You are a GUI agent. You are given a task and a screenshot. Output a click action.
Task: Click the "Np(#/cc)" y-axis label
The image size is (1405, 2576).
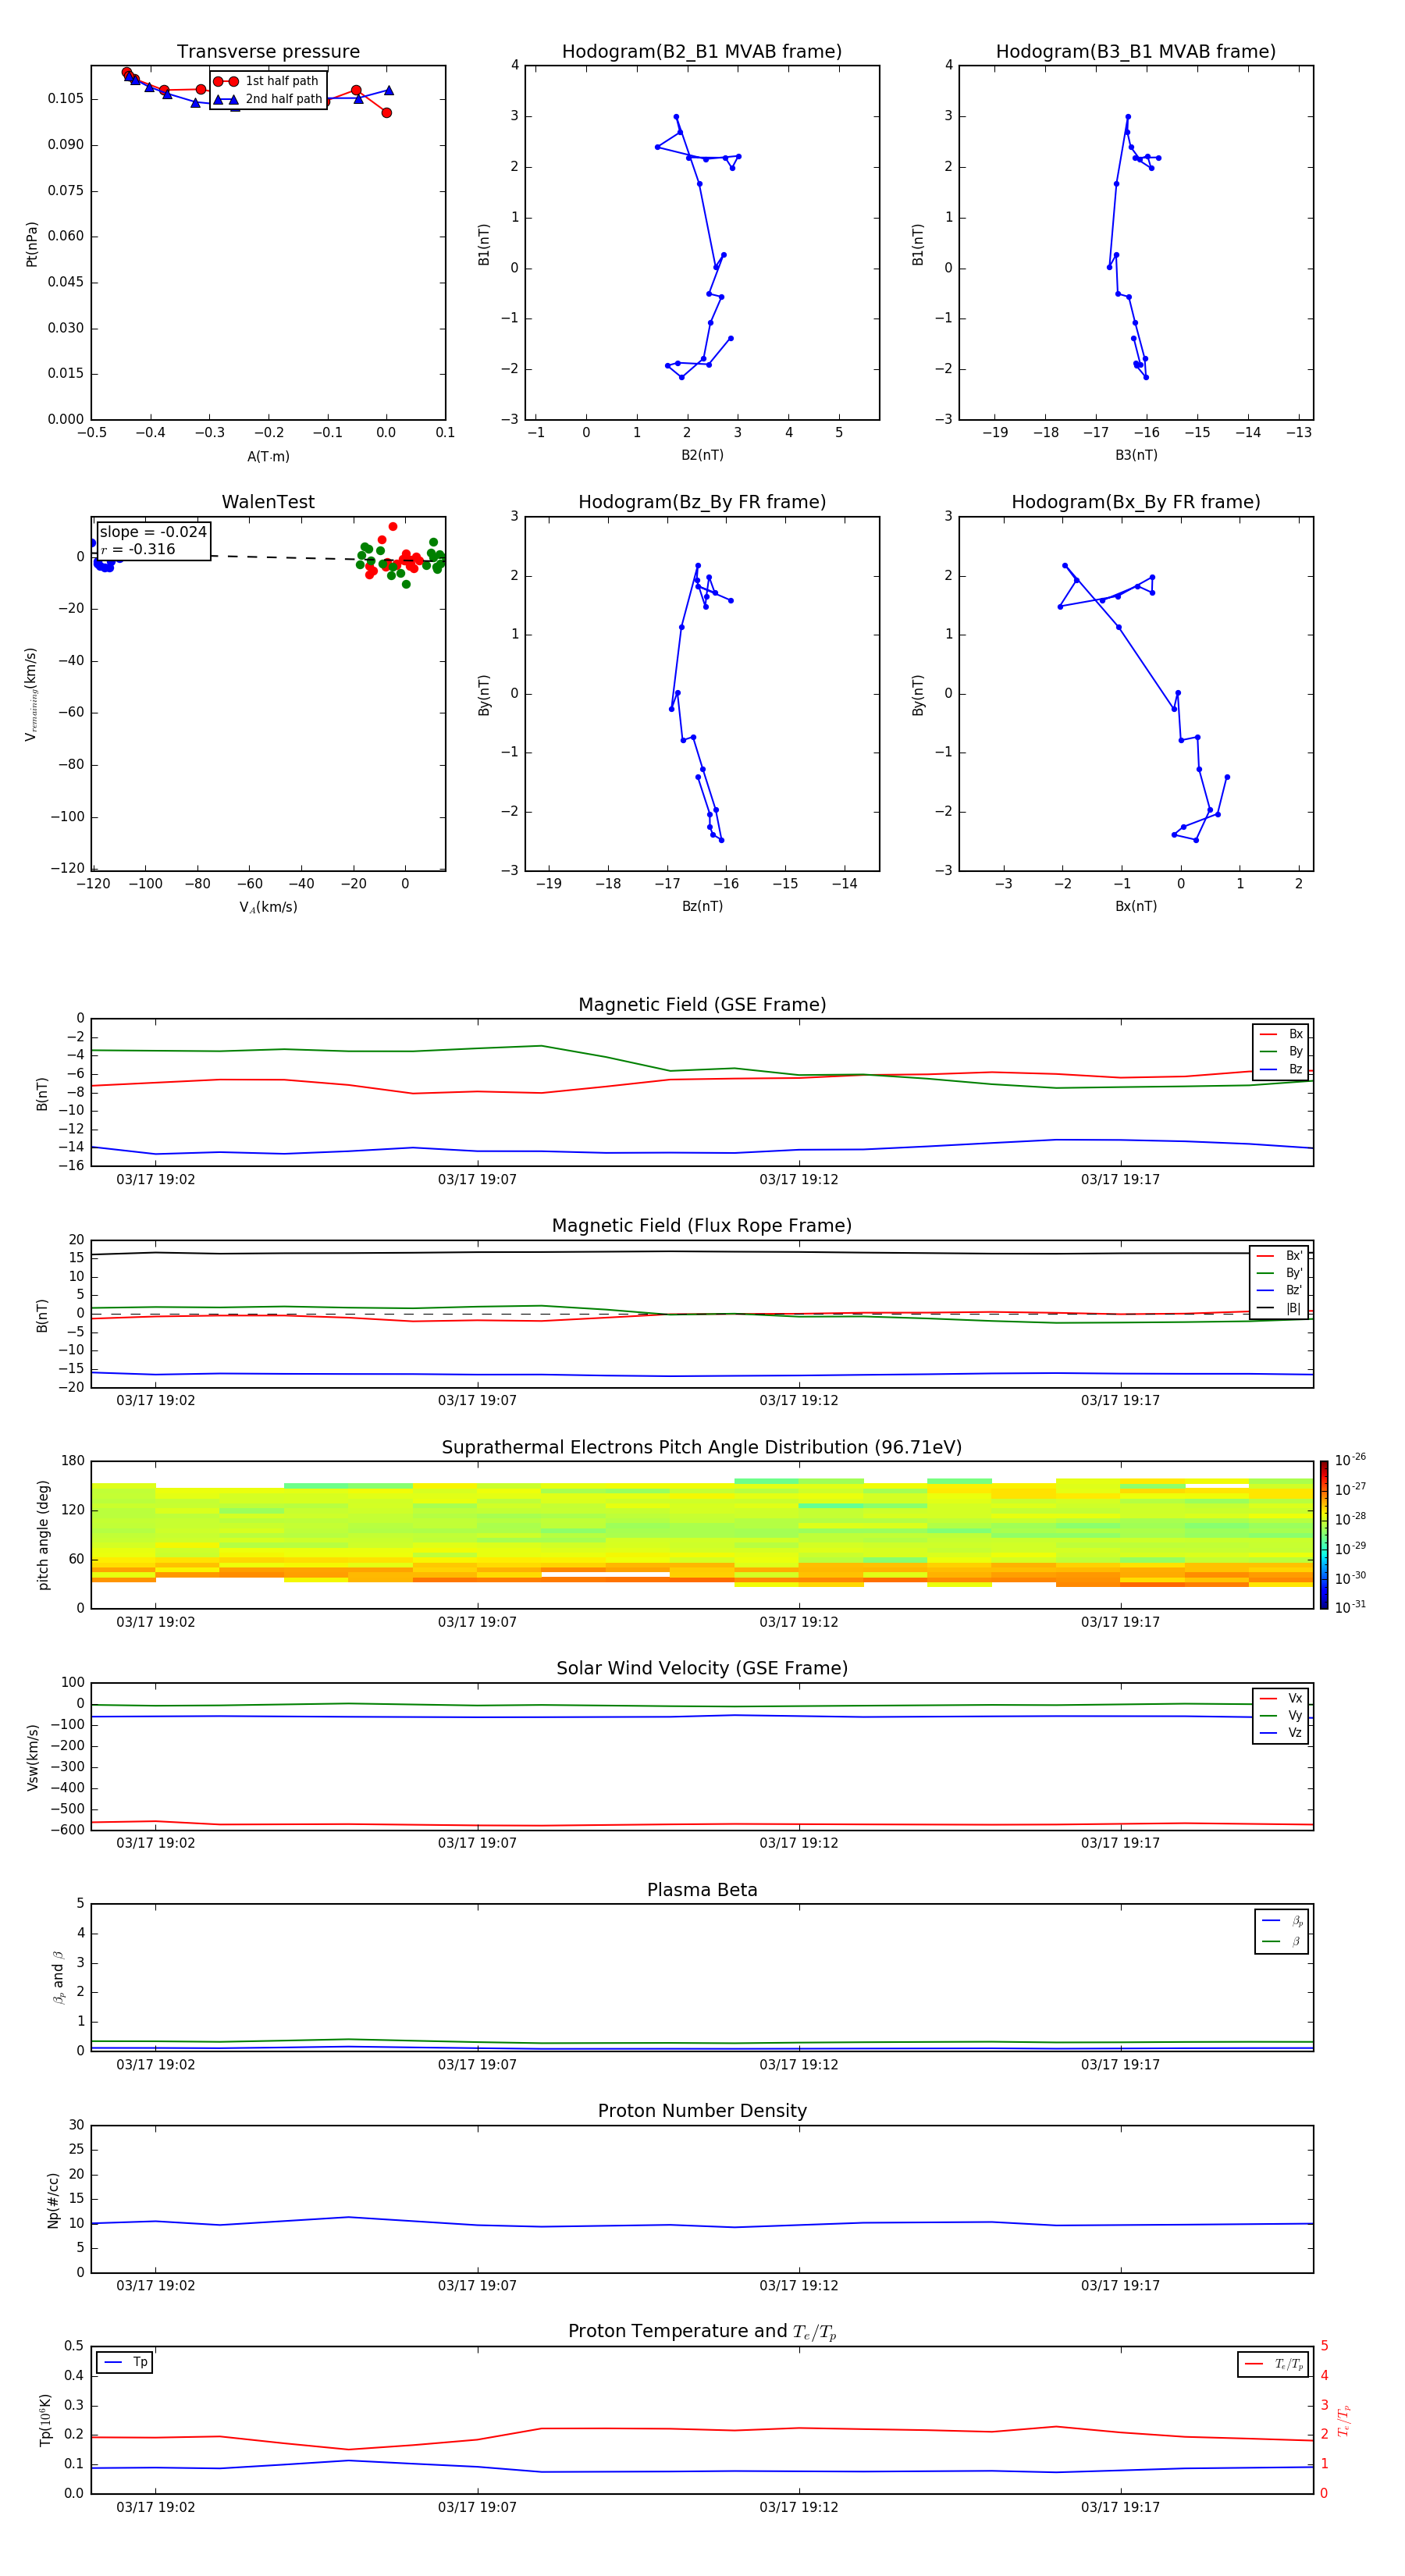(x=53, y=2200)
